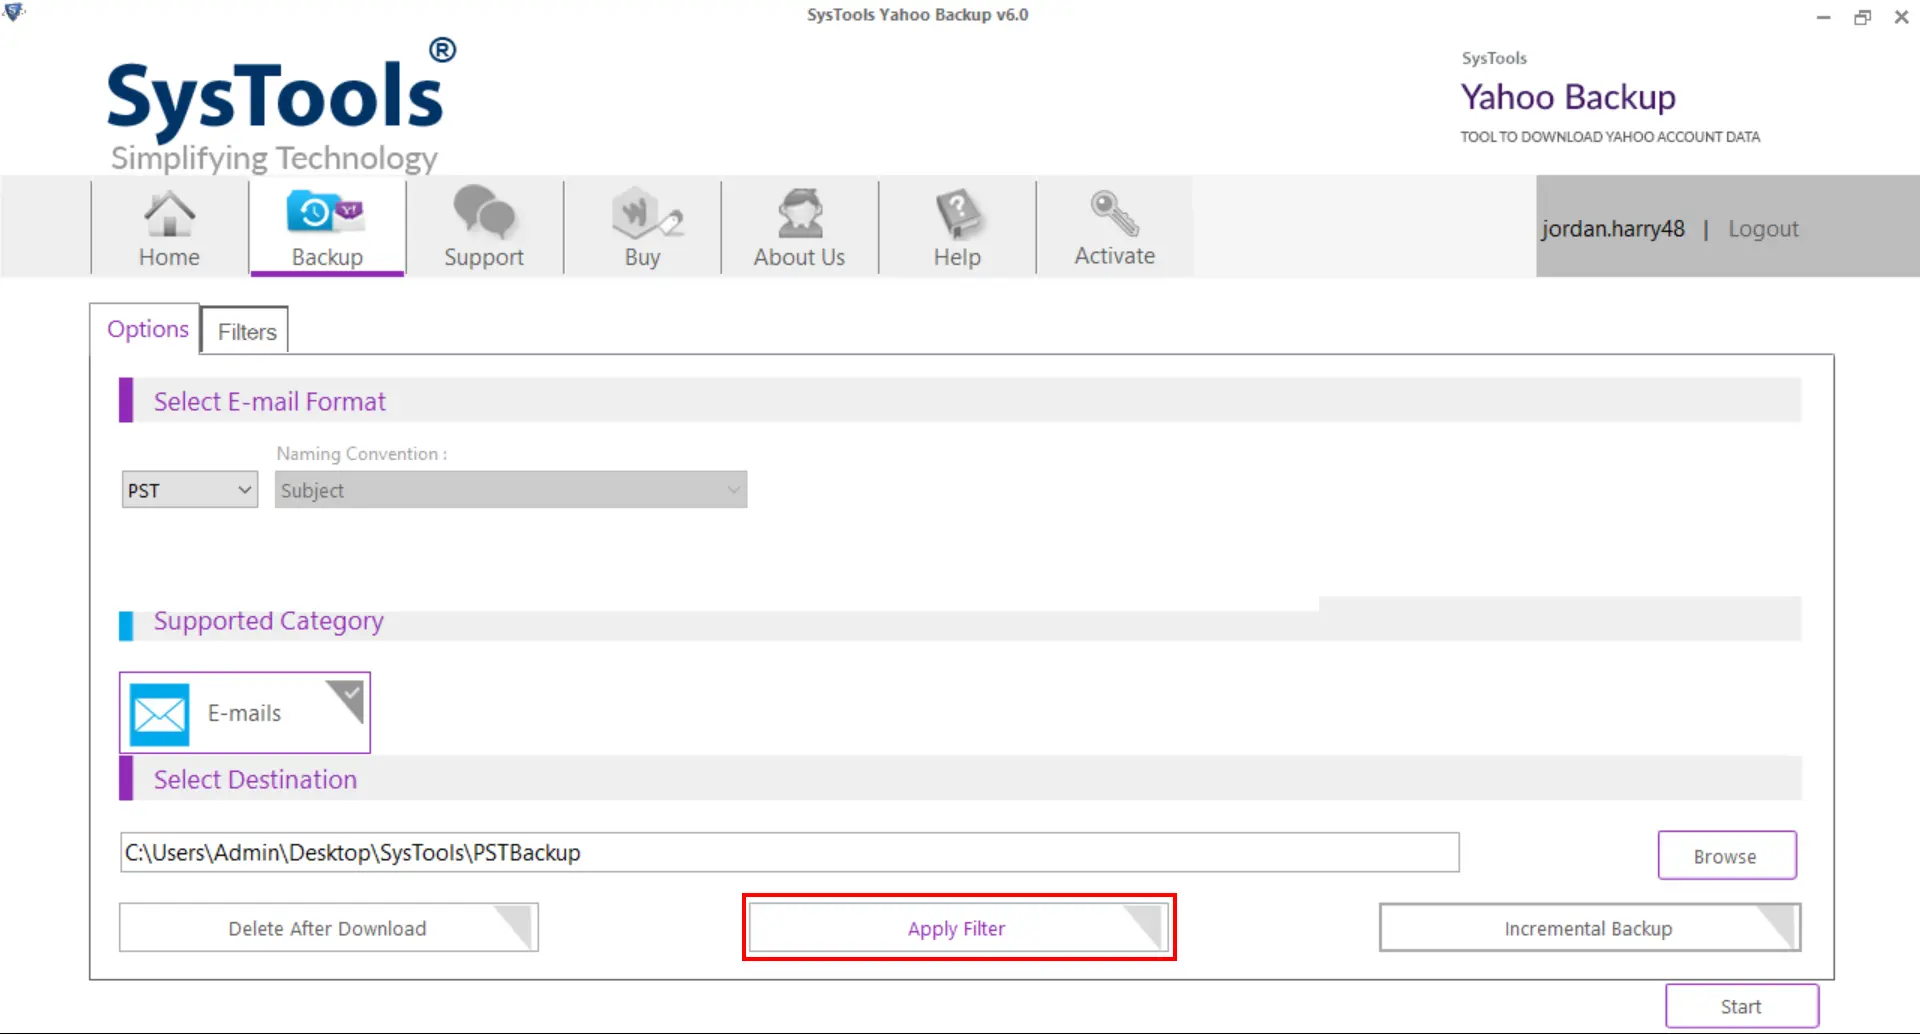Click the Naming Convention label
The height and width of the screenshot is (1034, 1920).
pyautogui.click(x=361, y=454)
